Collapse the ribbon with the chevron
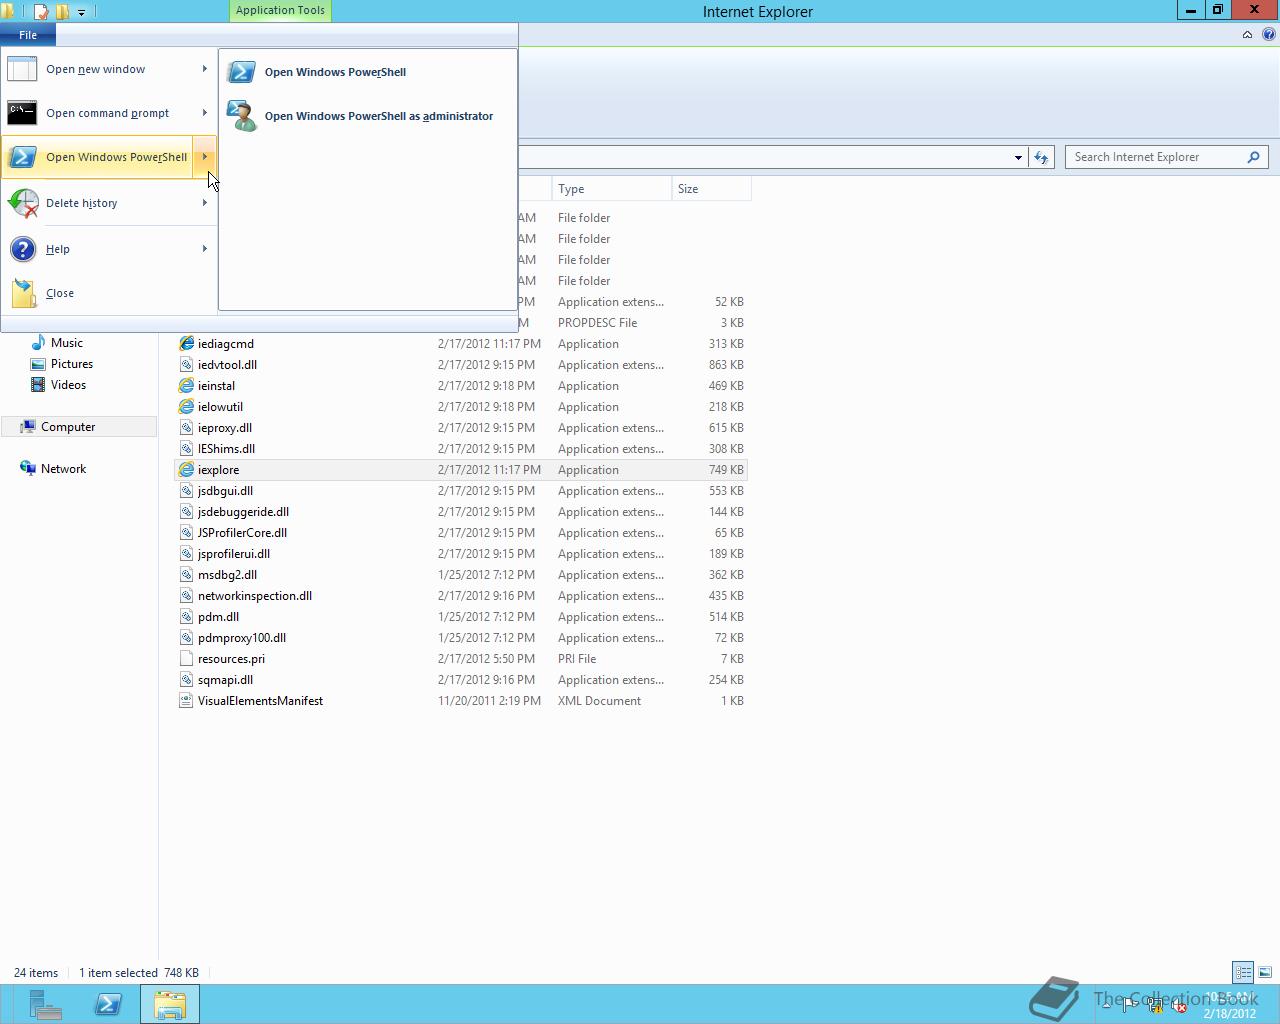 click(1247, 34)
